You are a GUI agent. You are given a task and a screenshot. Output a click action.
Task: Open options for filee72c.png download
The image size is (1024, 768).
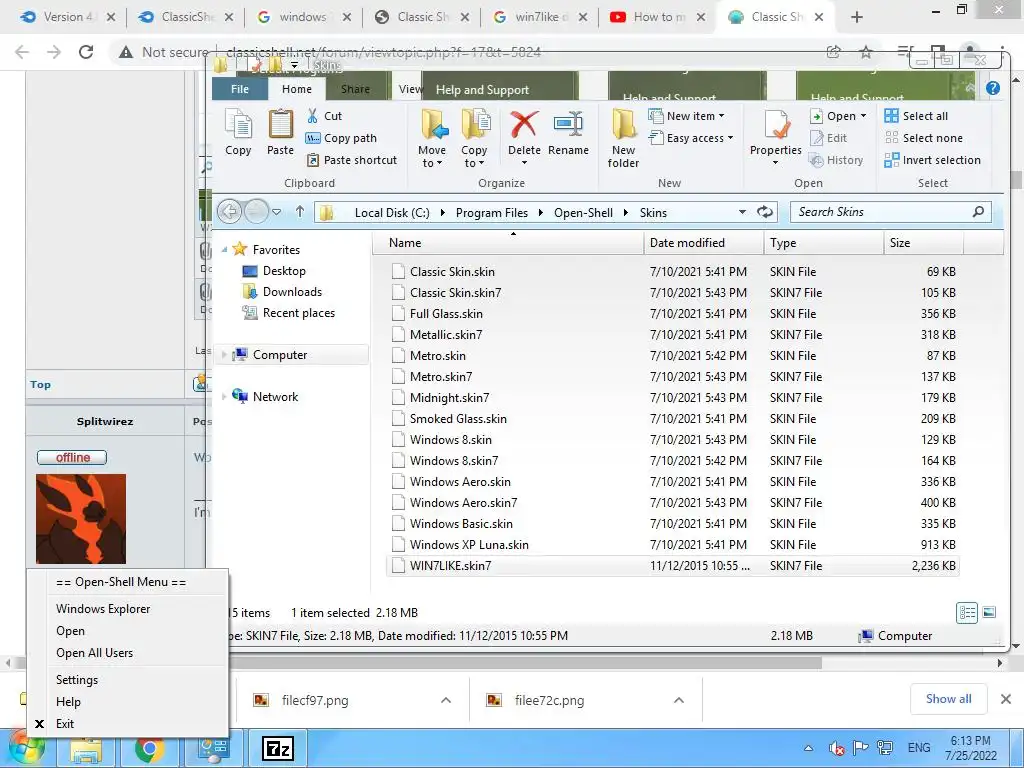(679, 700)
